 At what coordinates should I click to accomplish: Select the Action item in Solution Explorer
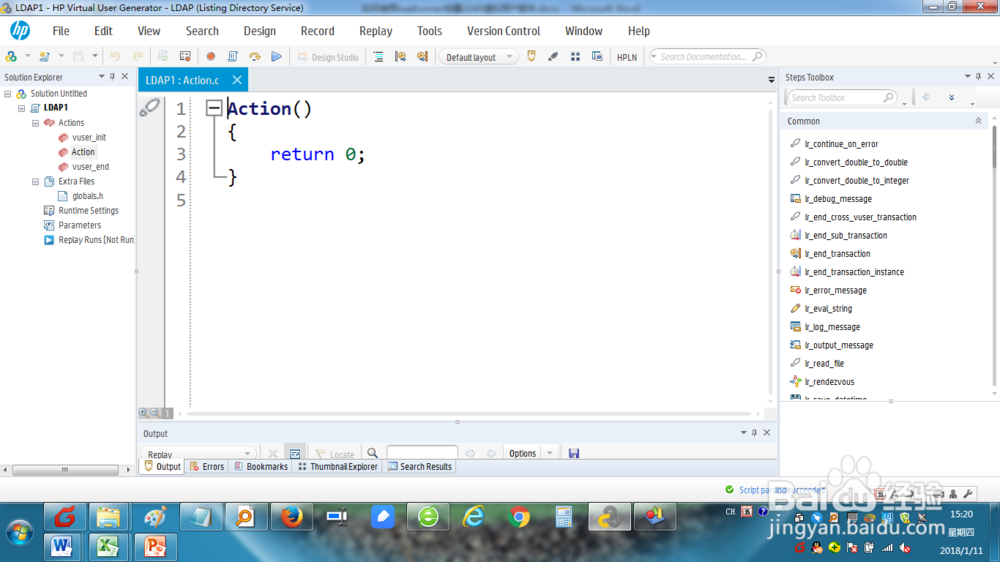click(83, 152)
